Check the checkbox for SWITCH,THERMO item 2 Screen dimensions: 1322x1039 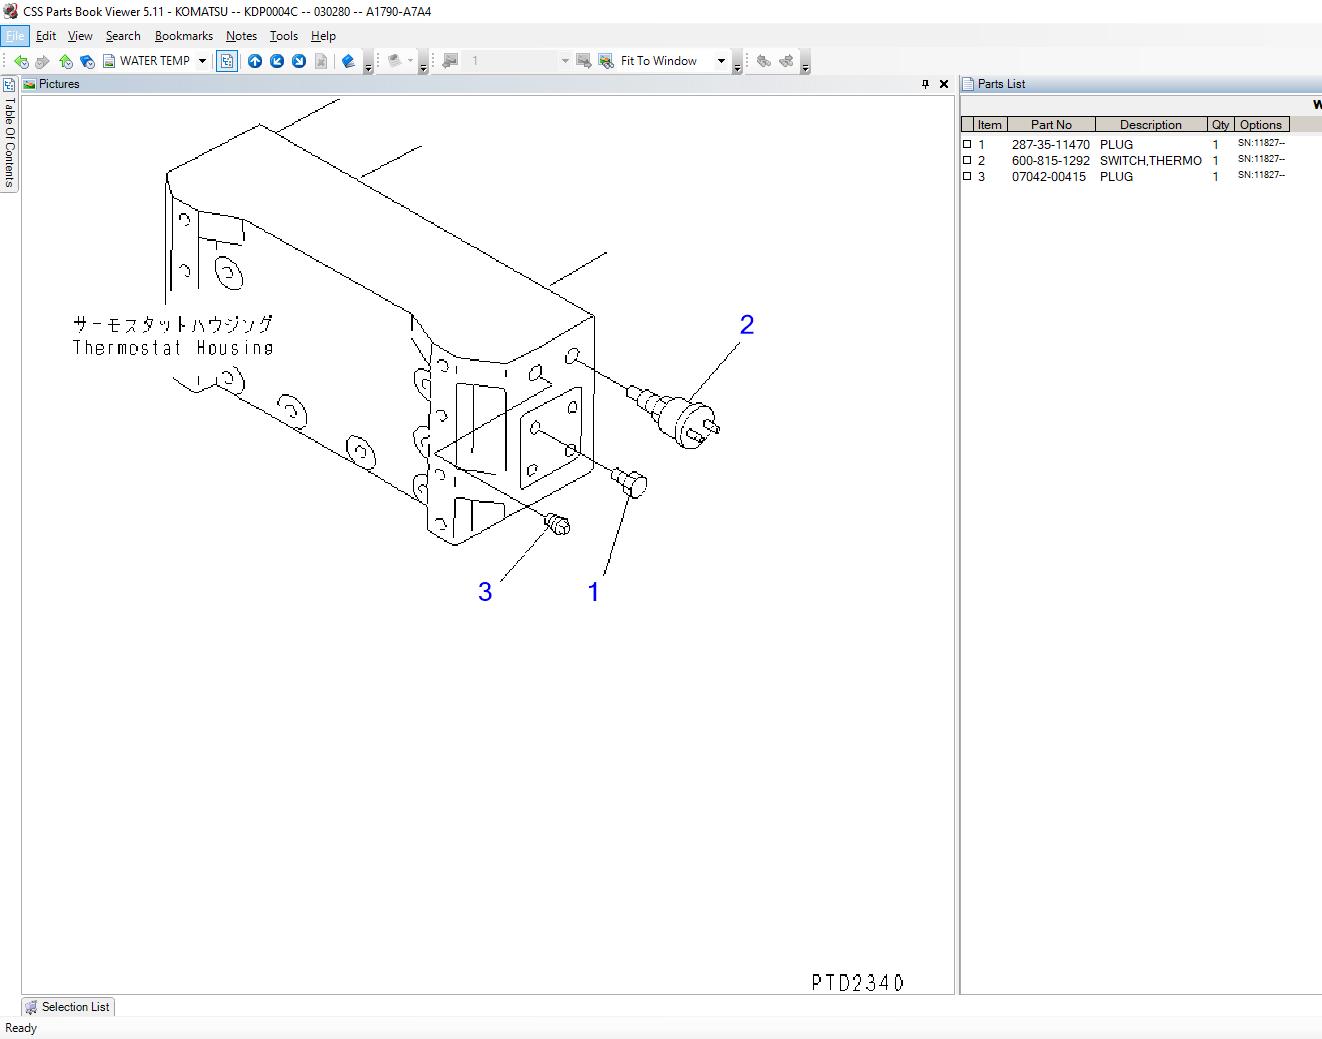coord(967,159)
